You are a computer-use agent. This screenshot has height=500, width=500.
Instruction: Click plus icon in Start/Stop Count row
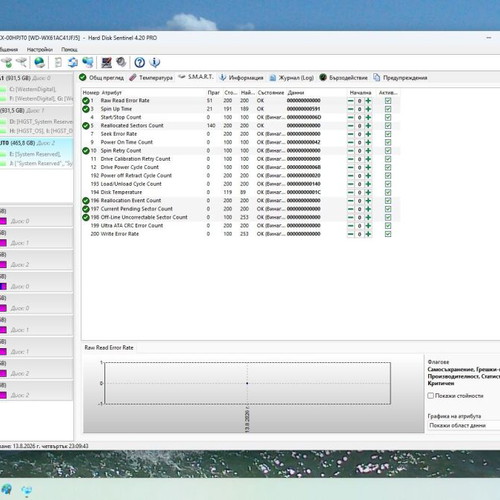click(368, 117)
